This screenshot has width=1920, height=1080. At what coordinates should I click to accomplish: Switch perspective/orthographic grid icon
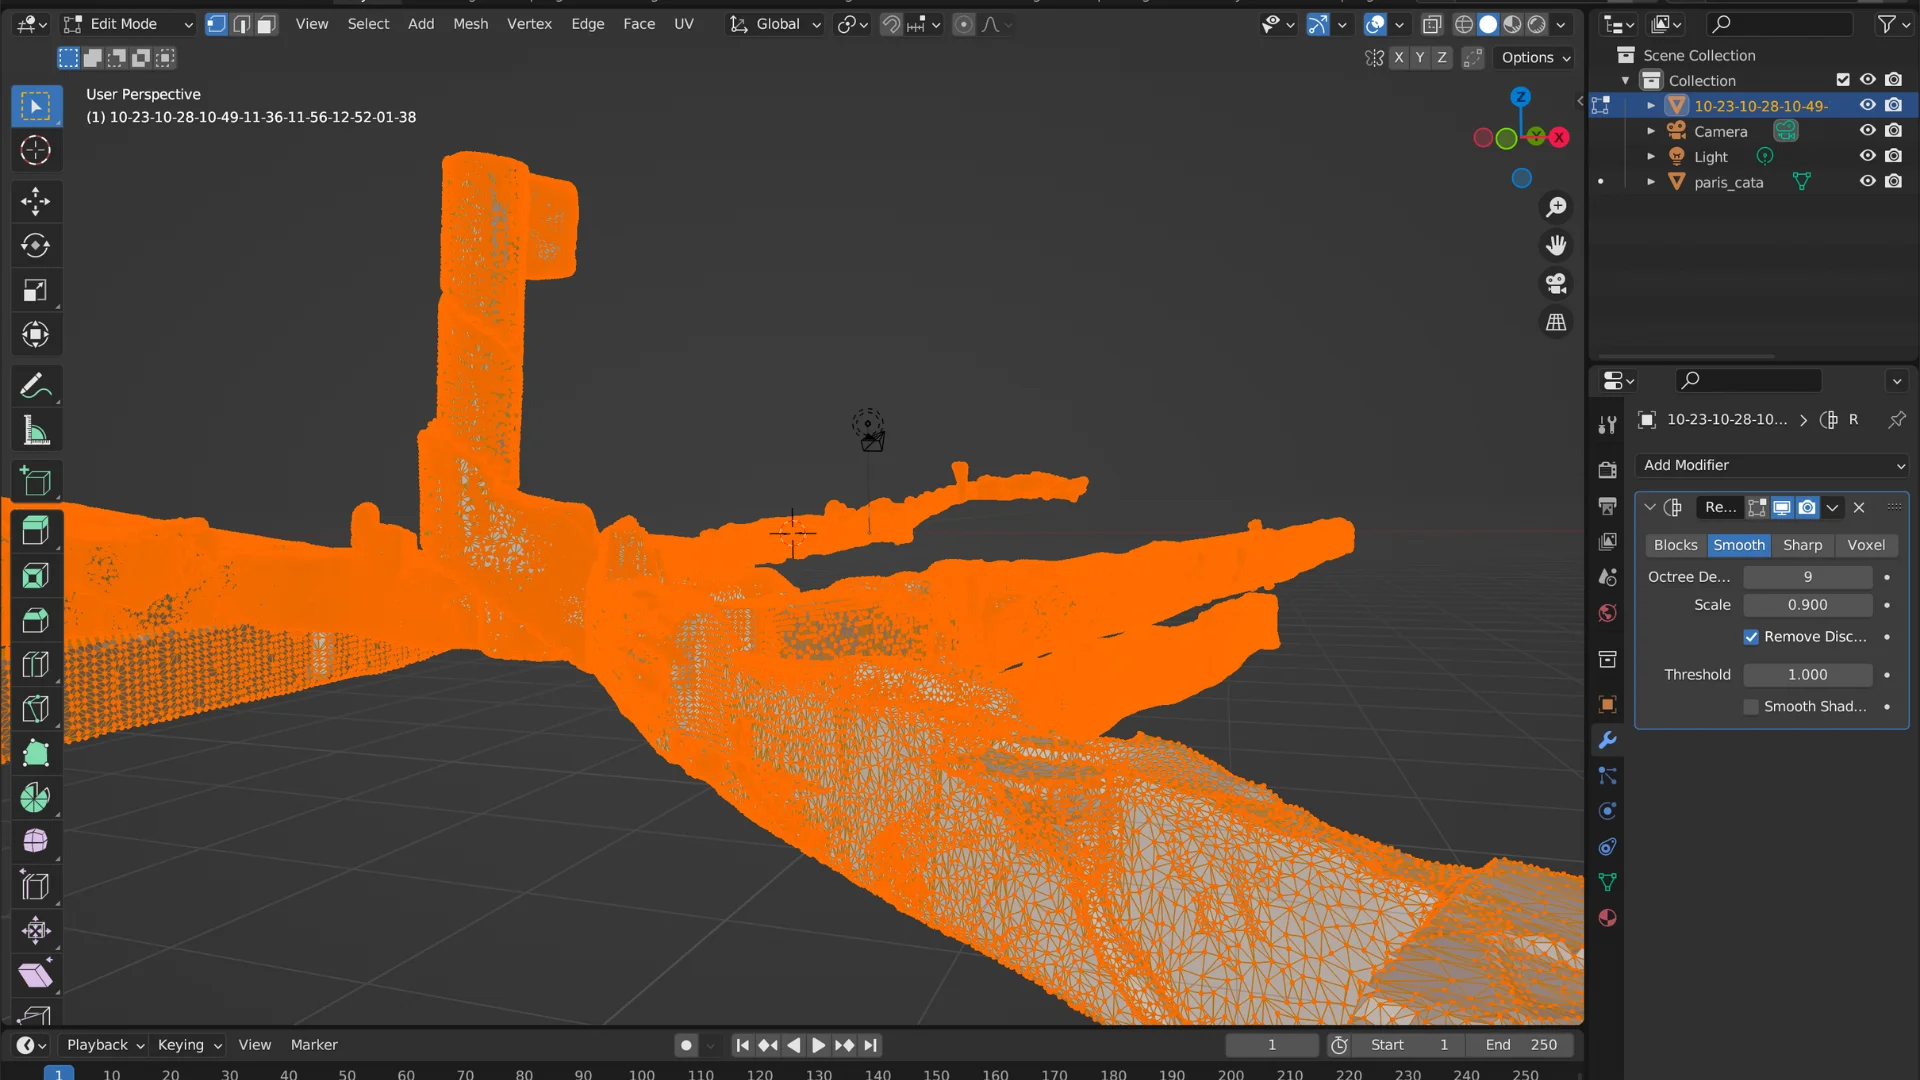(1556, 322)
